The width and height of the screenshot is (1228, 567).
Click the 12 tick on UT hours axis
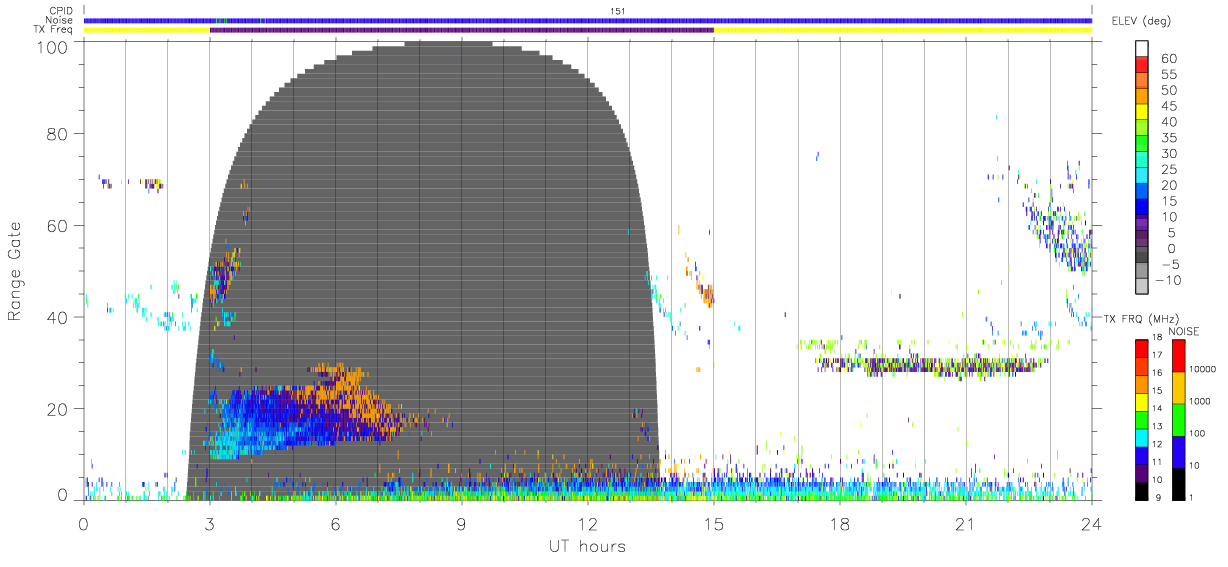pos(588,523)
